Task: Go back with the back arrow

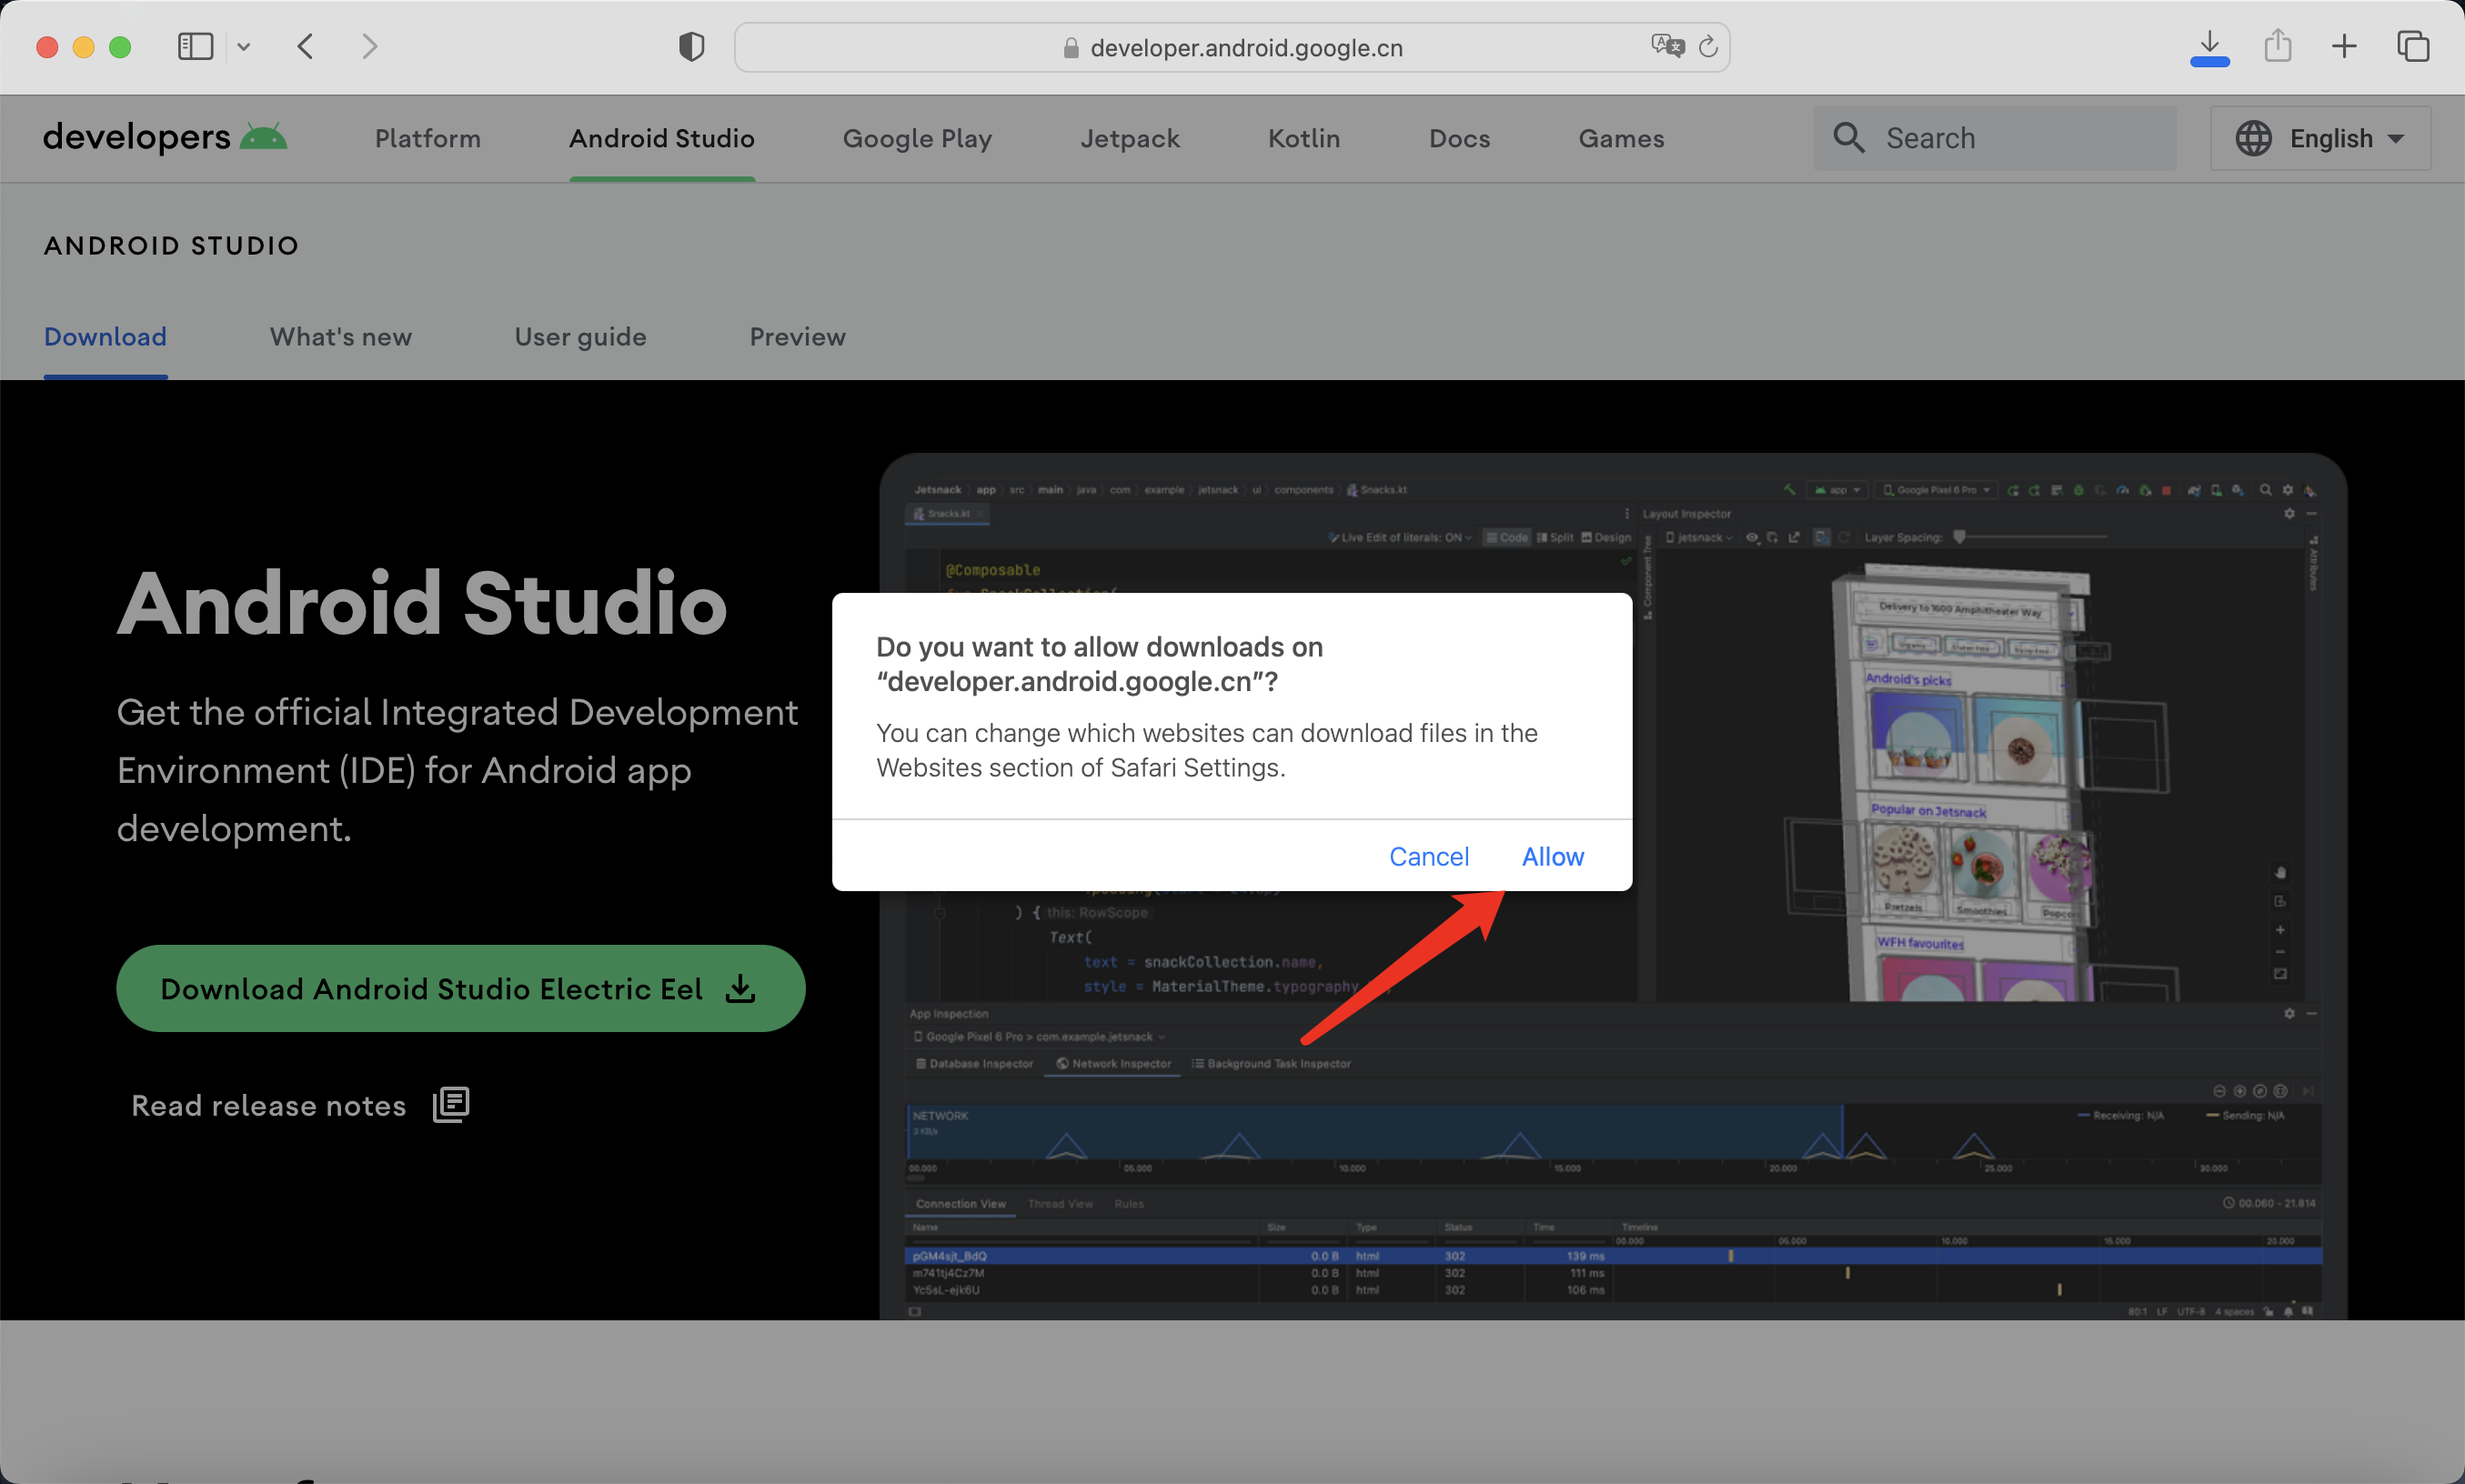Action: (306, 47)
